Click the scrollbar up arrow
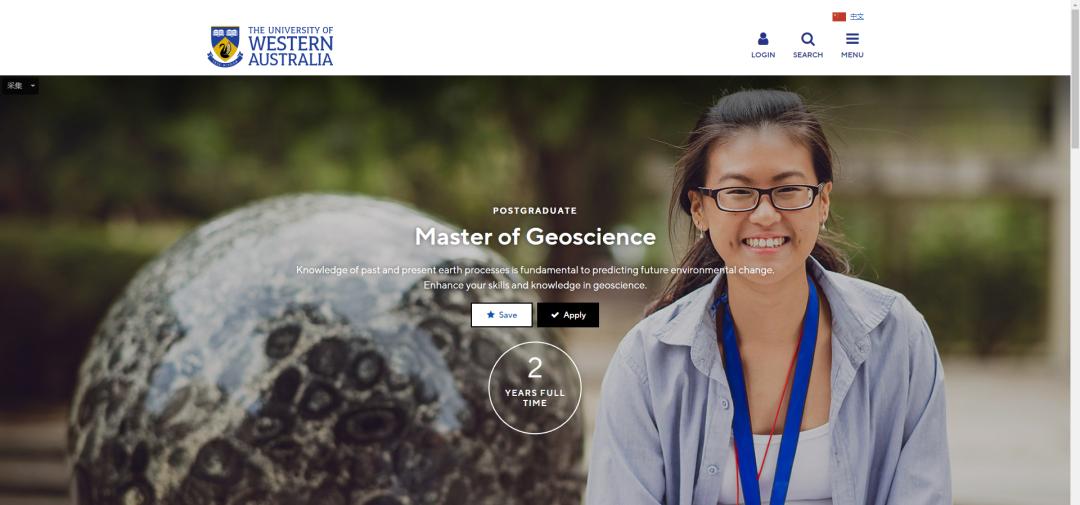Viewport: 1080px width, 505px height. click(x=1074, y=4)
